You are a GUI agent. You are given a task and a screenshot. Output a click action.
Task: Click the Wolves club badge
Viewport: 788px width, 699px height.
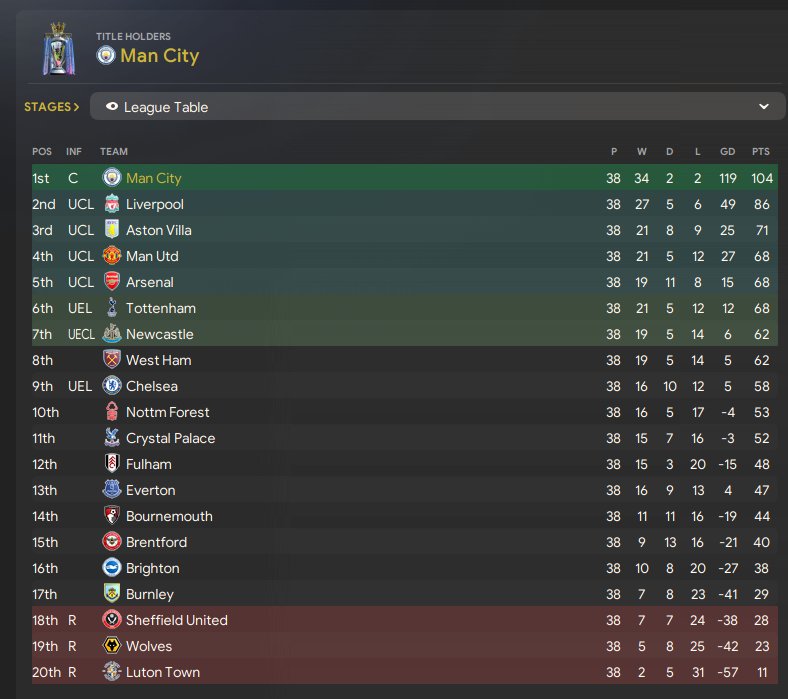112,646
